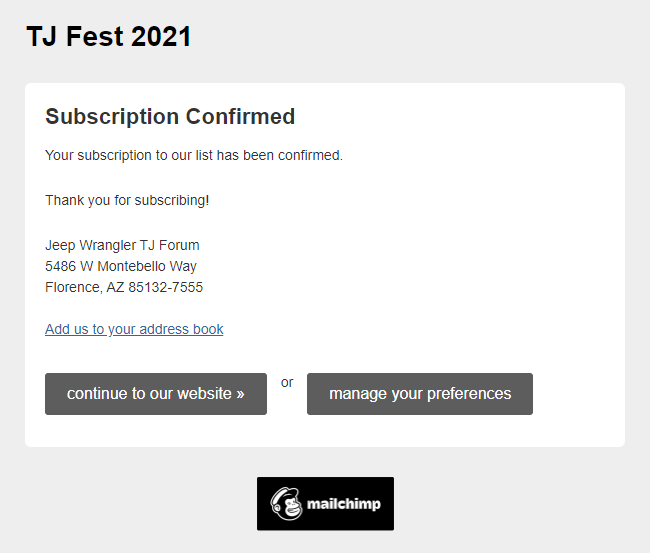Image resolution: width=650 pixels, height=553 pixels.
Task: Click the year 2021 in the title
Action: point(161,37)
